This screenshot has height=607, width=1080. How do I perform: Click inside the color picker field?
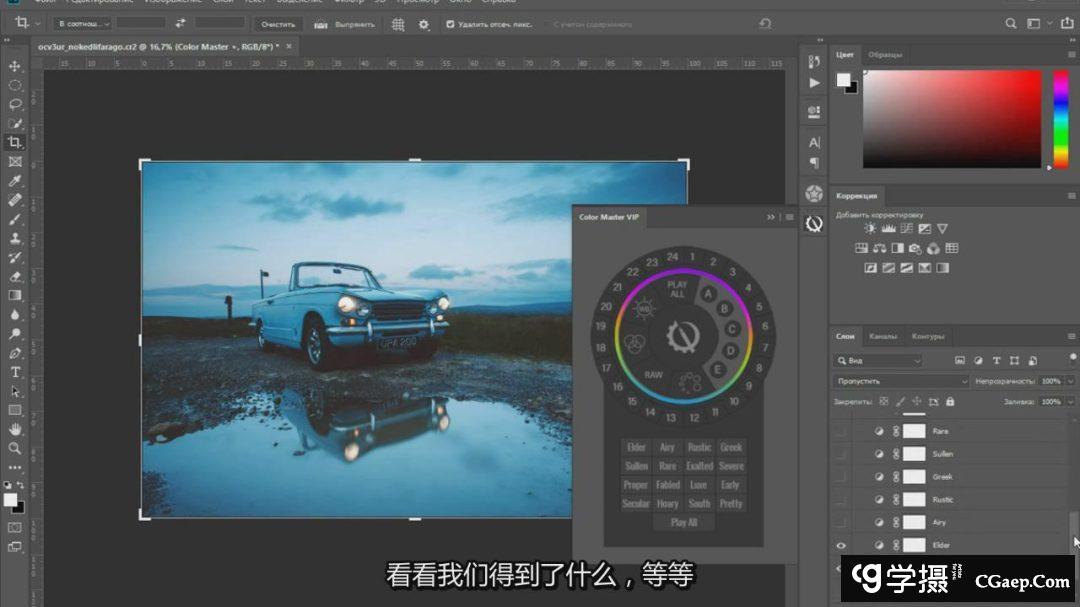pos(950,118)
